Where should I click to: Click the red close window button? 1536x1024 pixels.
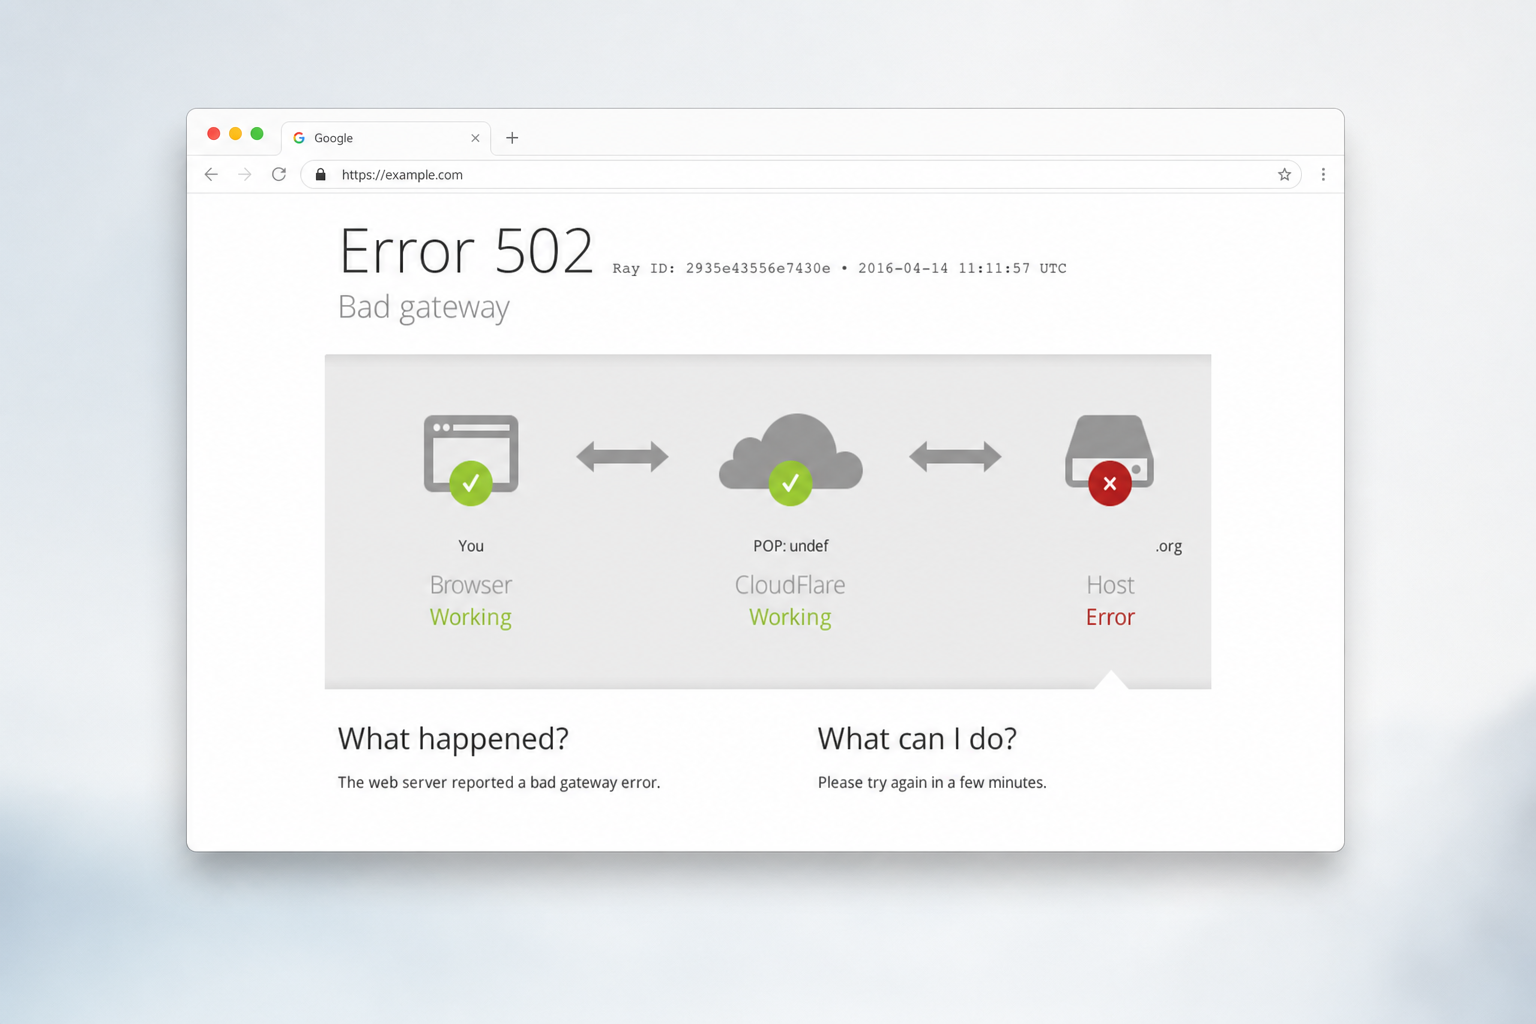tap(213, 134)
